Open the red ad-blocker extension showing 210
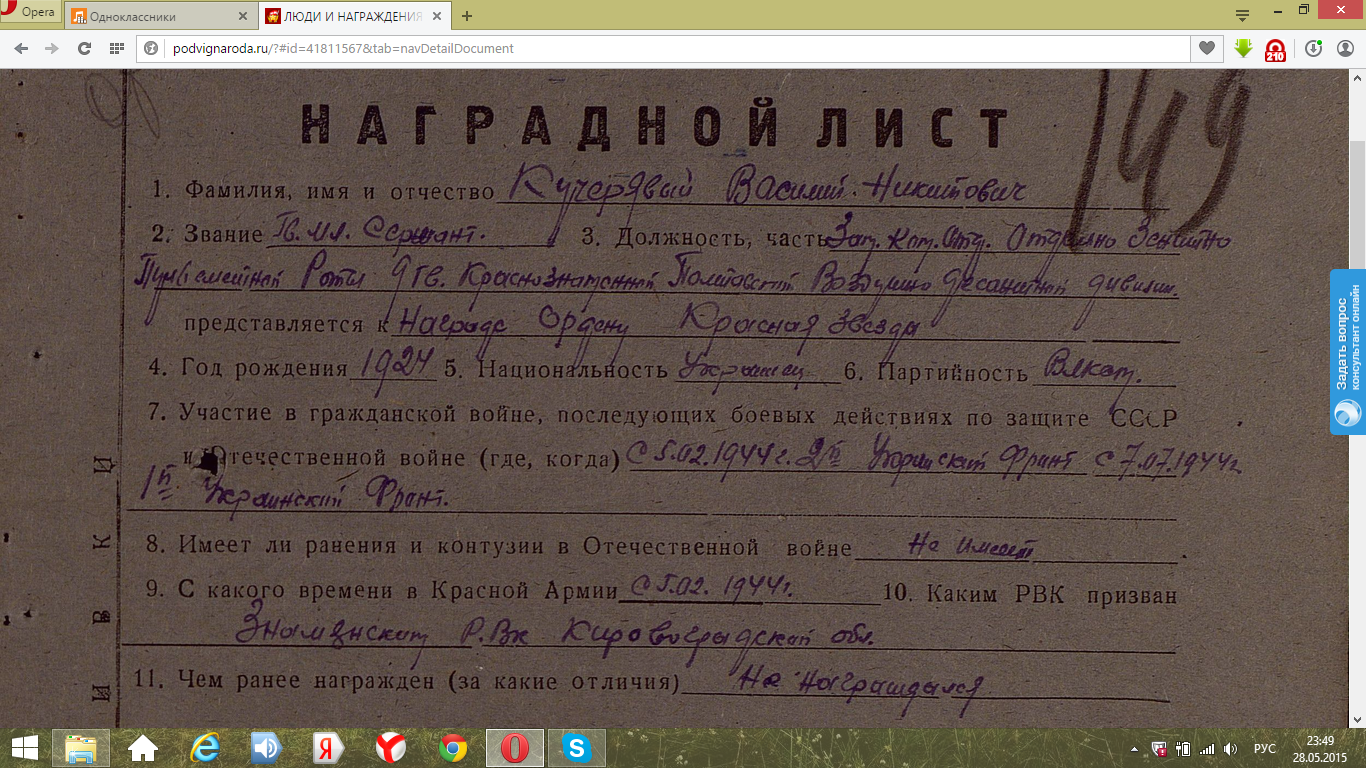The width and height of the screenshot is (1366, 768). [1275, 49]
